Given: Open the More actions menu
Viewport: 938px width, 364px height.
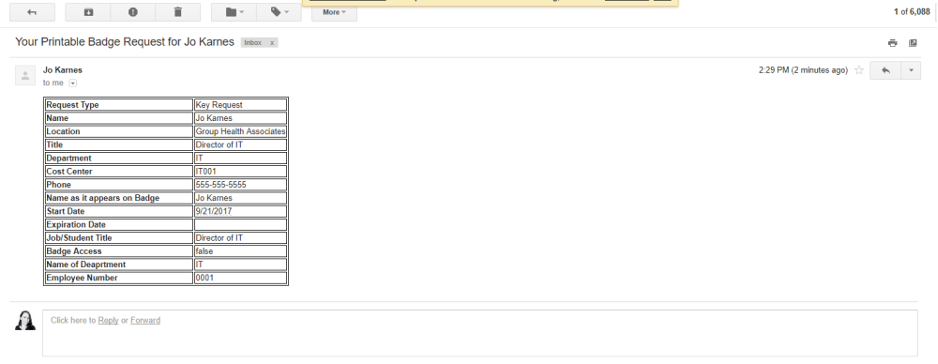Looking at the screenshot, I should coord(334,12).
